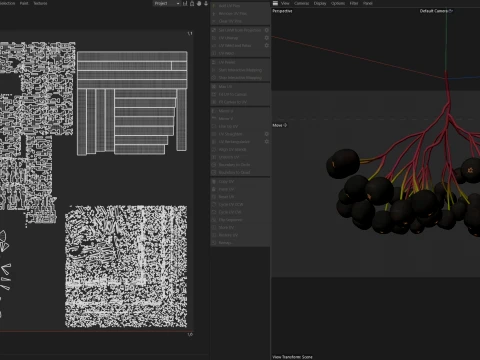480x360 pixels.
Task: Click the Default Camera label
Action: click(436, 11)
